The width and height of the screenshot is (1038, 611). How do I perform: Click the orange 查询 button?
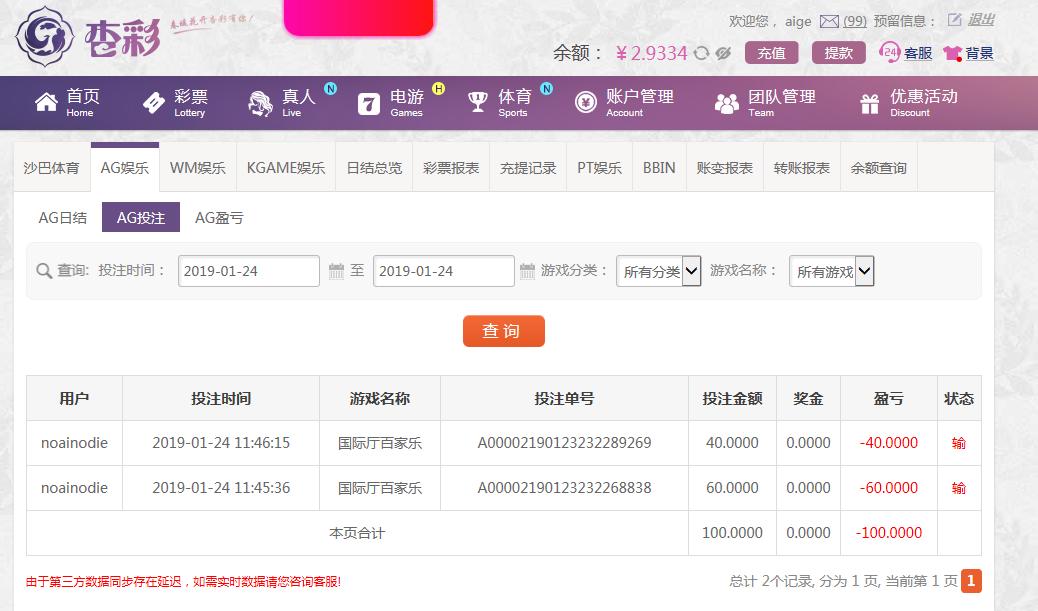[503, 331]
